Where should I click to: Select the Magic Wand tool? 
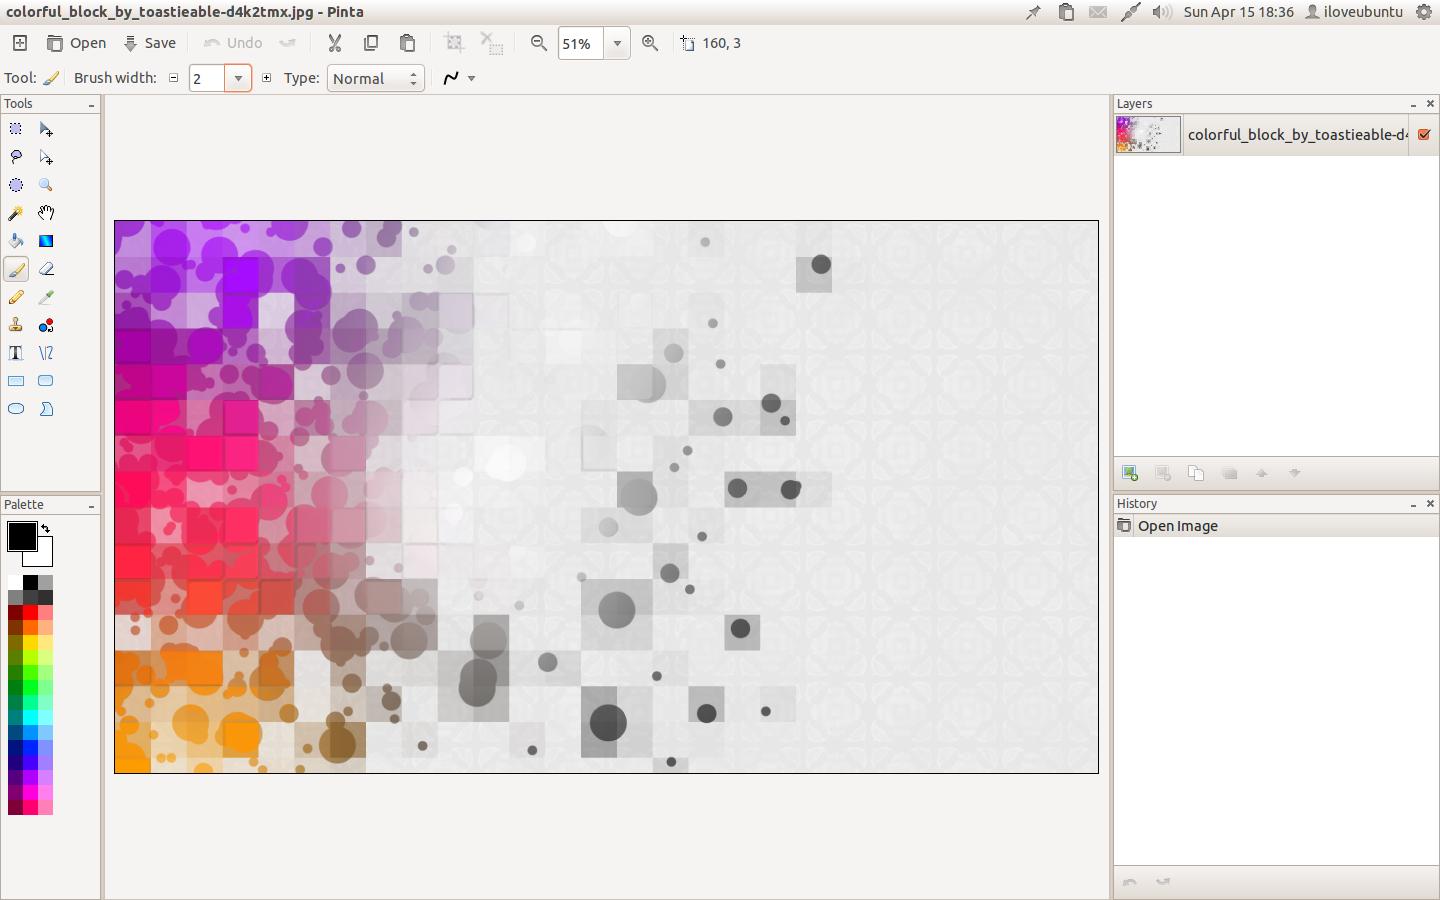tap(16, 213)
